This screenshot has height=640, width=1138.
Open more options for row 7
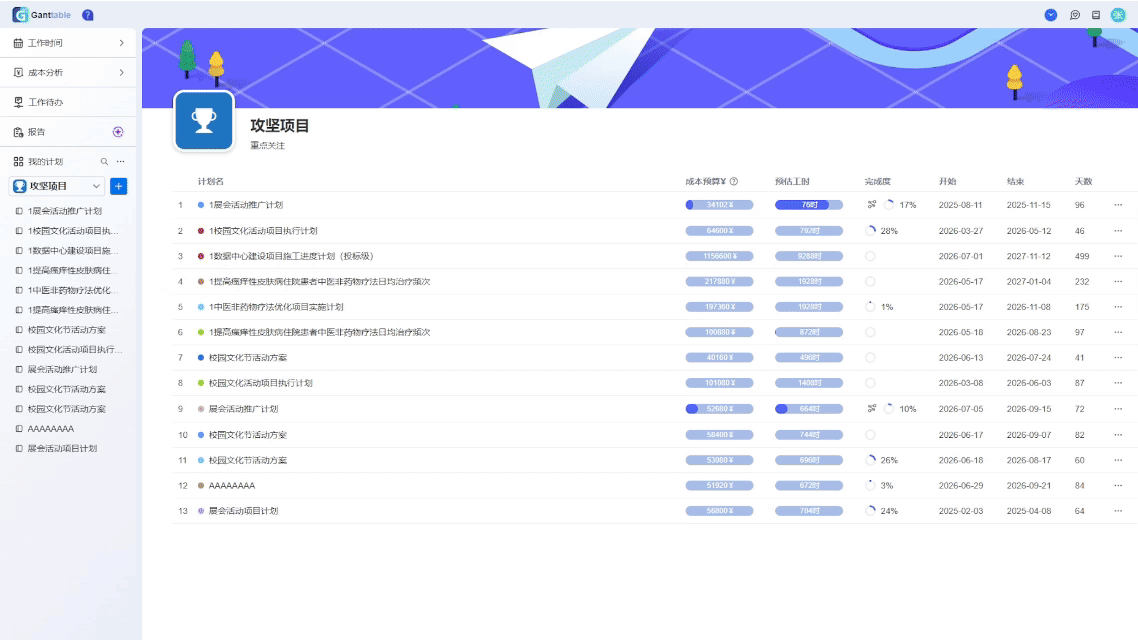click(x=1118, y=358)
